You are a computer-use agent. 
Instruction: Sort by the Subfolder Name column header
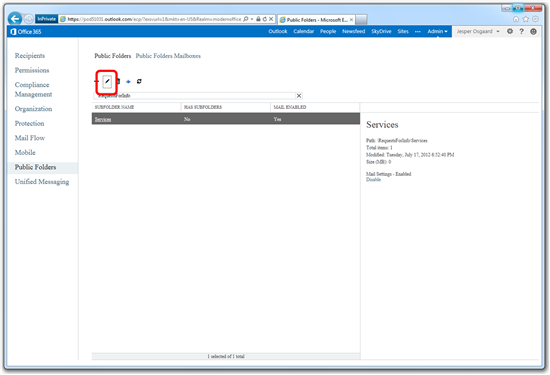(x=114, y=107)
